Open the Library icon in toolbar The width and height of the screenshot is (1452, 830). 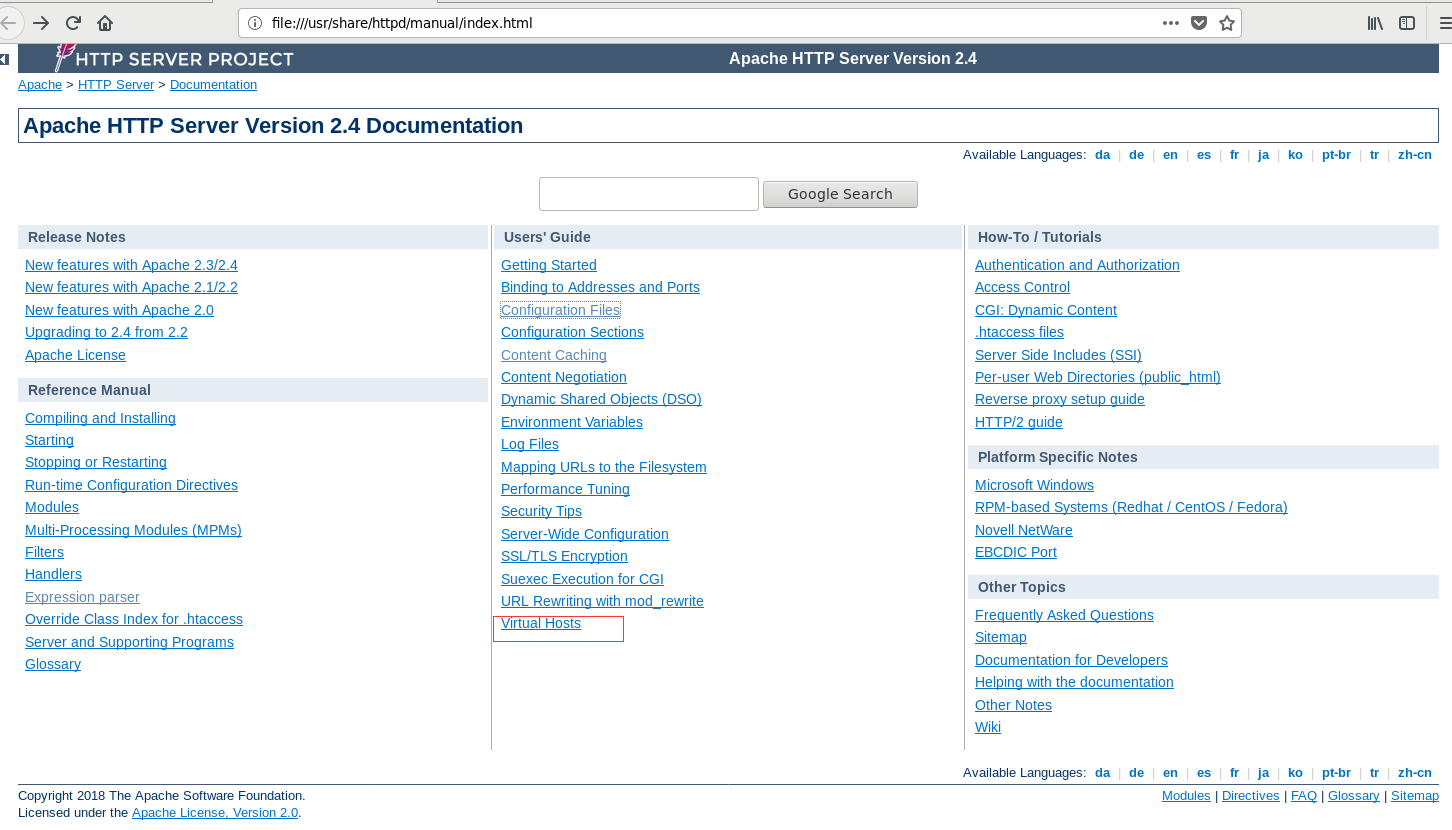(1375, 23)
